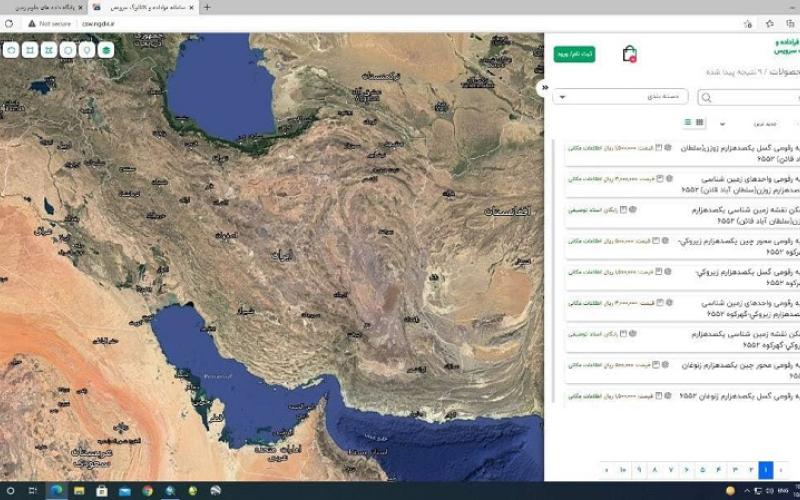The height and width of the screenshot is (500, 800).
Task: Open Microsoft Edge from taskbar
Action: (x=57, y=491)
